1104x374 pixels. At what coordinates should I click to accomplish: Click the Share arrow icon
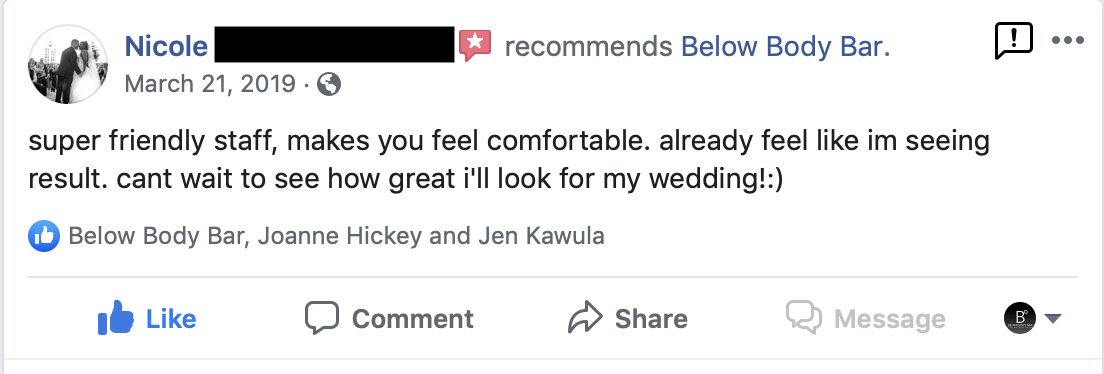pyautogui.click(x=585, y=318)
